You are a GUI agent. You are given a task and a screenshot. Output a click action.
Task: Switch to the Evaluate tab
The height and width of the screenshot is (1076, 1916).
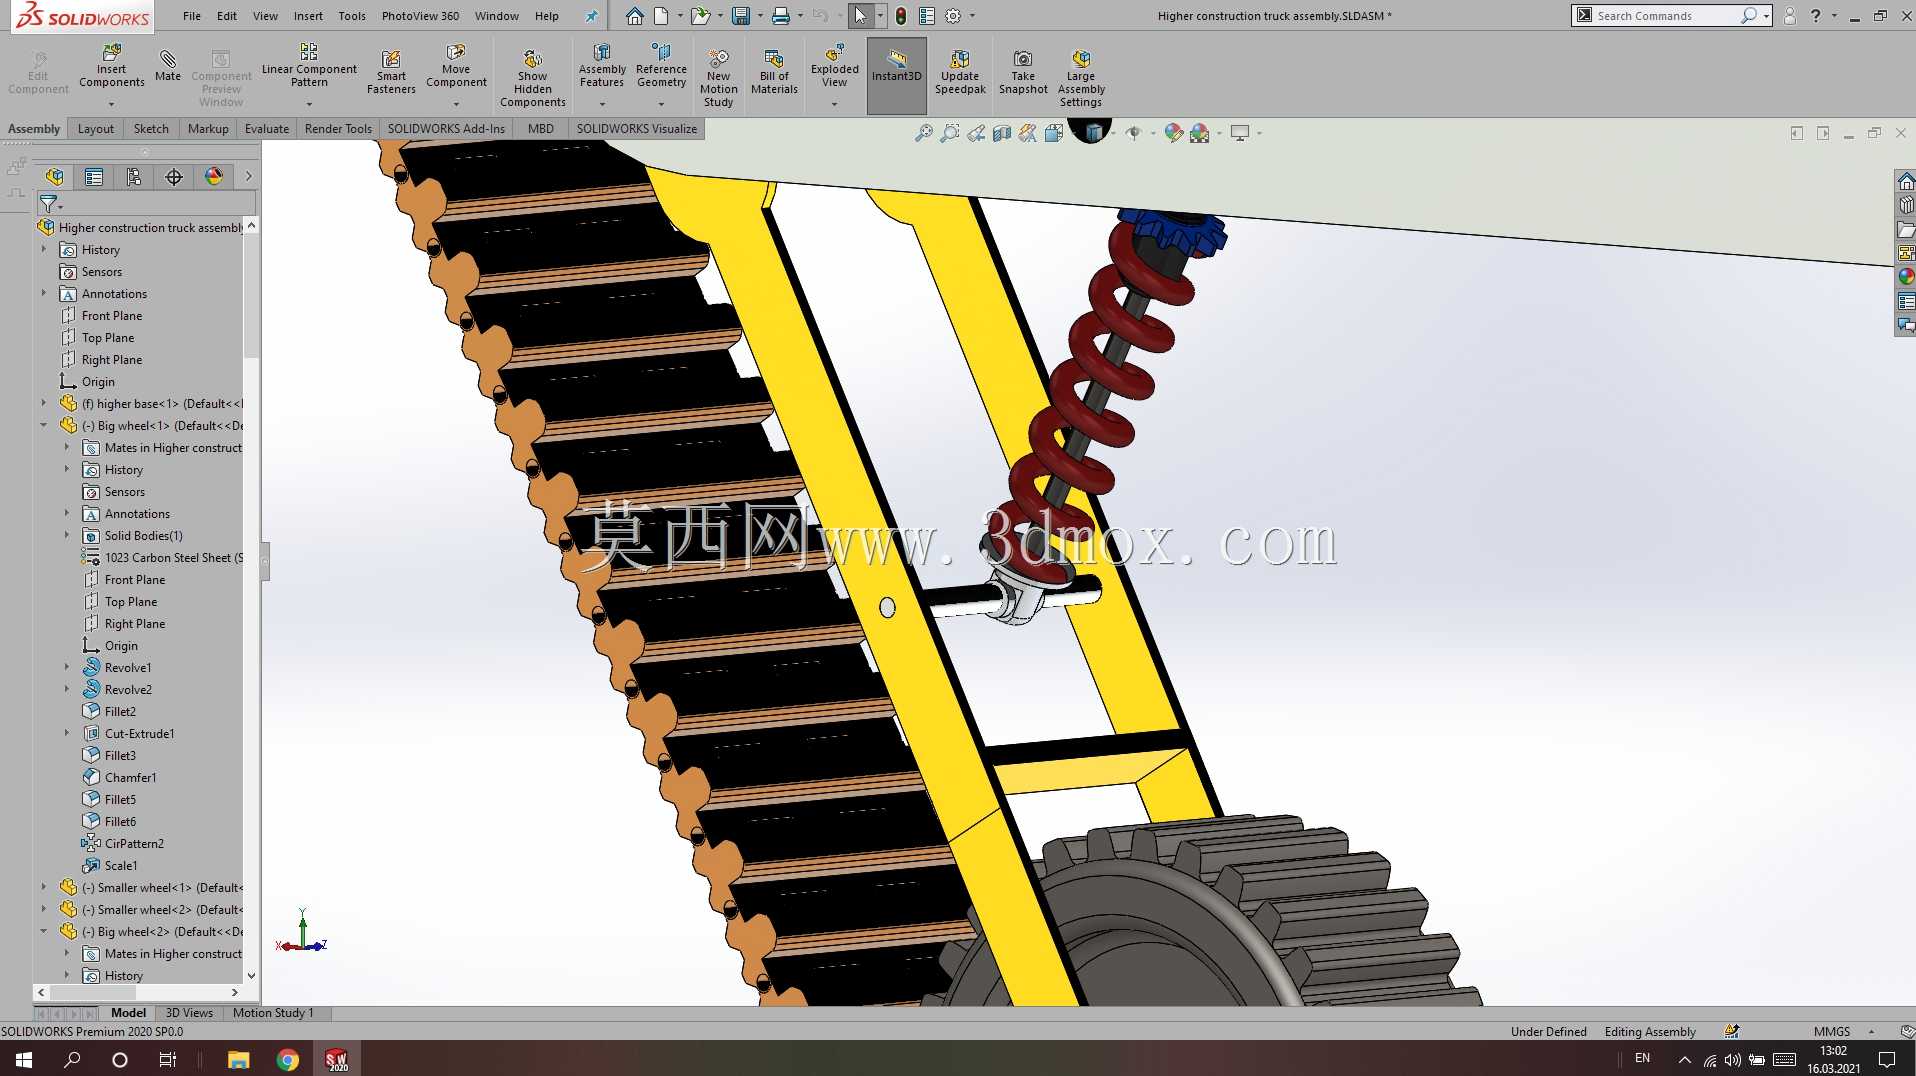coord(267,128)
